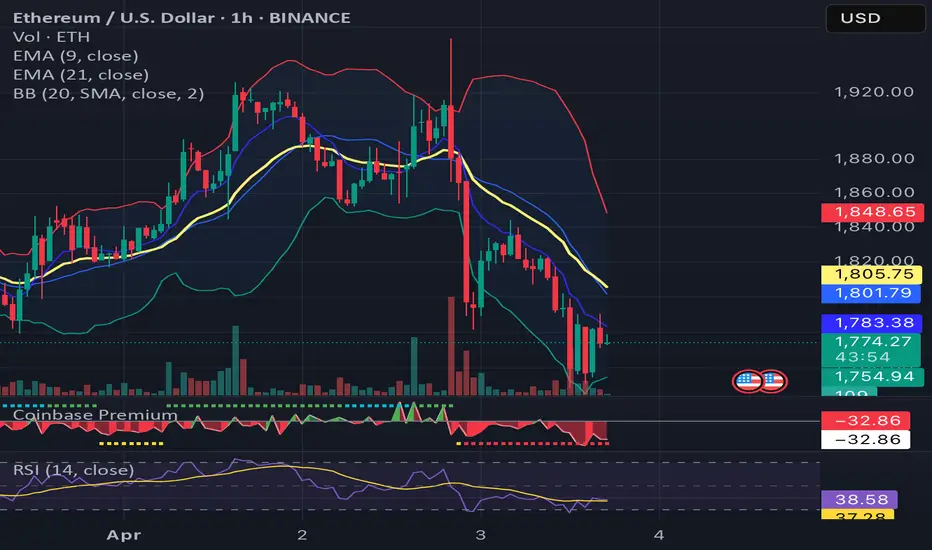Image resolution: width=932 pixels, height=550 pixels.
Task: Click the Apr label on the time axis
Action: point(124,535)
